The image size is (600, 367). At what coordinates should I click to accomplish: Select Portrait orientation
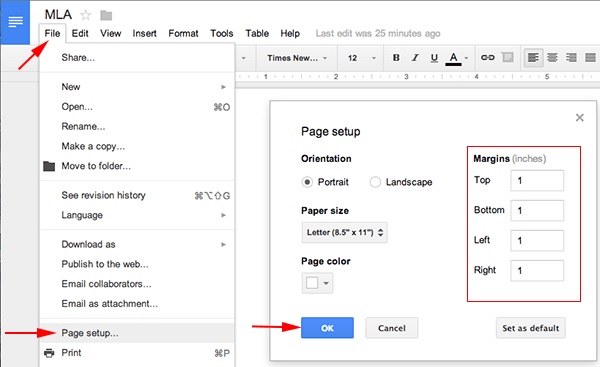click(307, 182)
